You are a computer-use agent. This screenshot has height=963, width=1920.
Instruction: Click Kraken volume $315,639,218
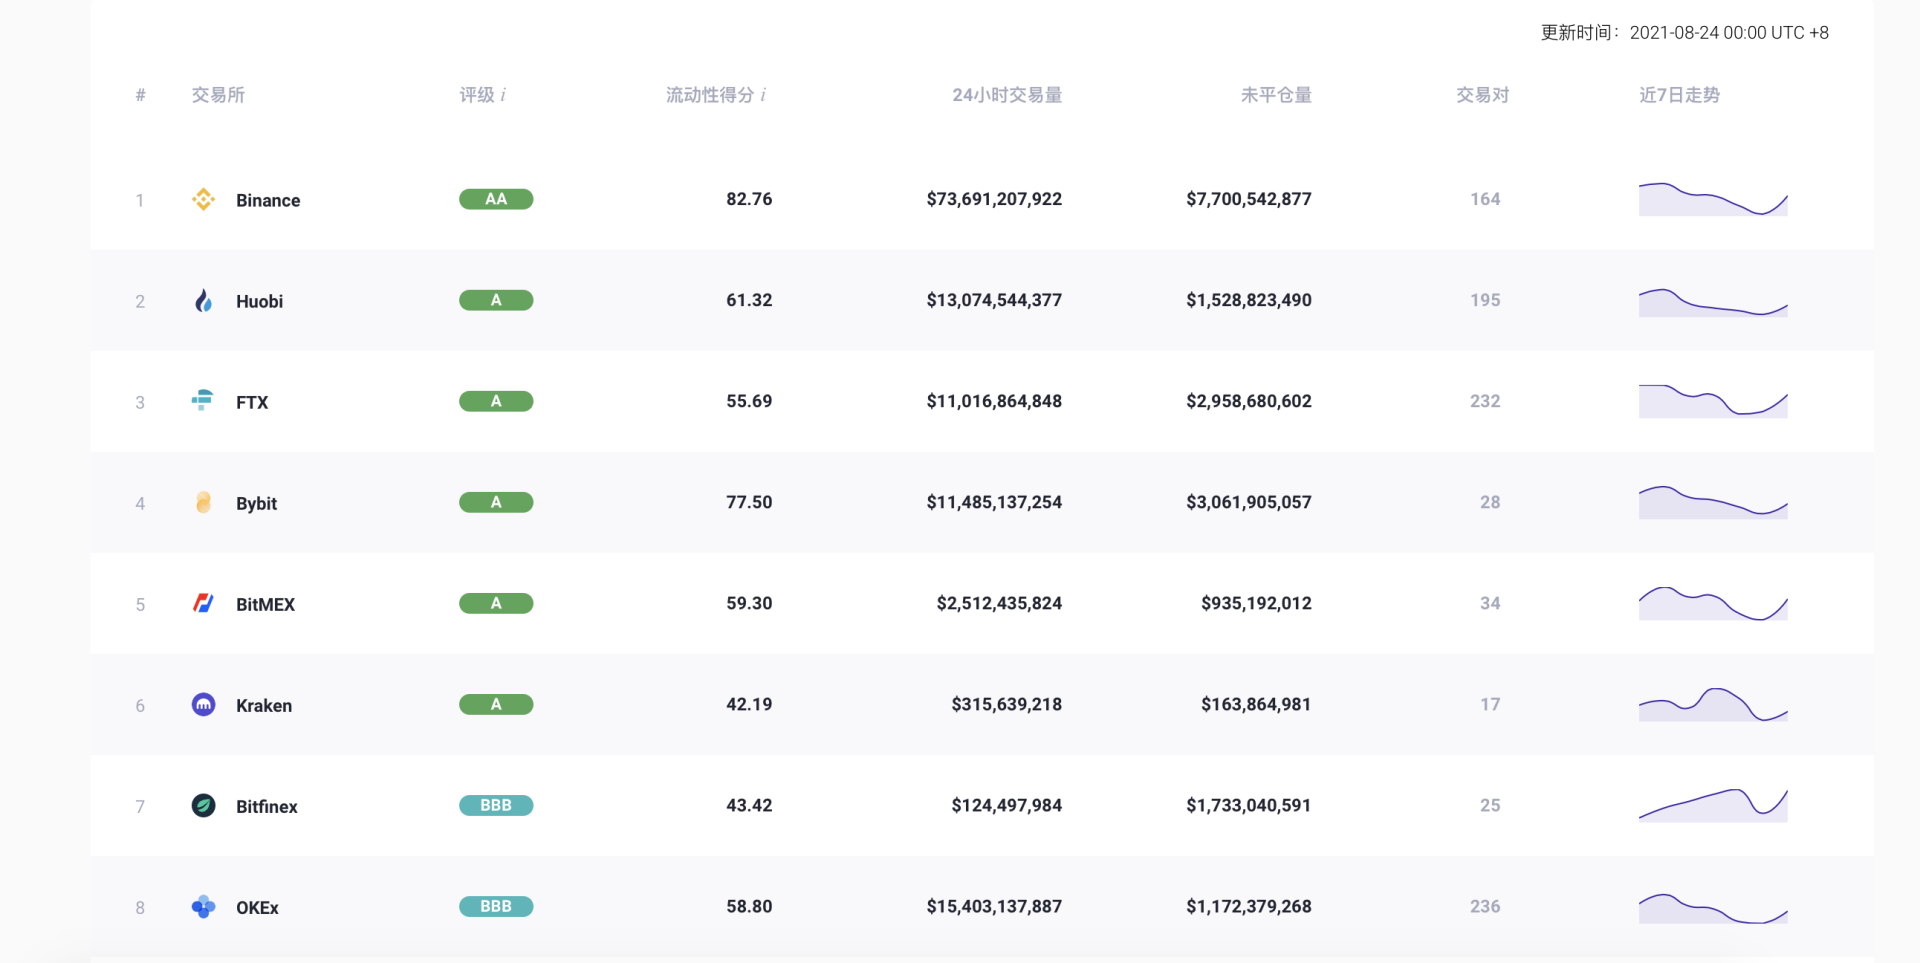(1007, 704)
